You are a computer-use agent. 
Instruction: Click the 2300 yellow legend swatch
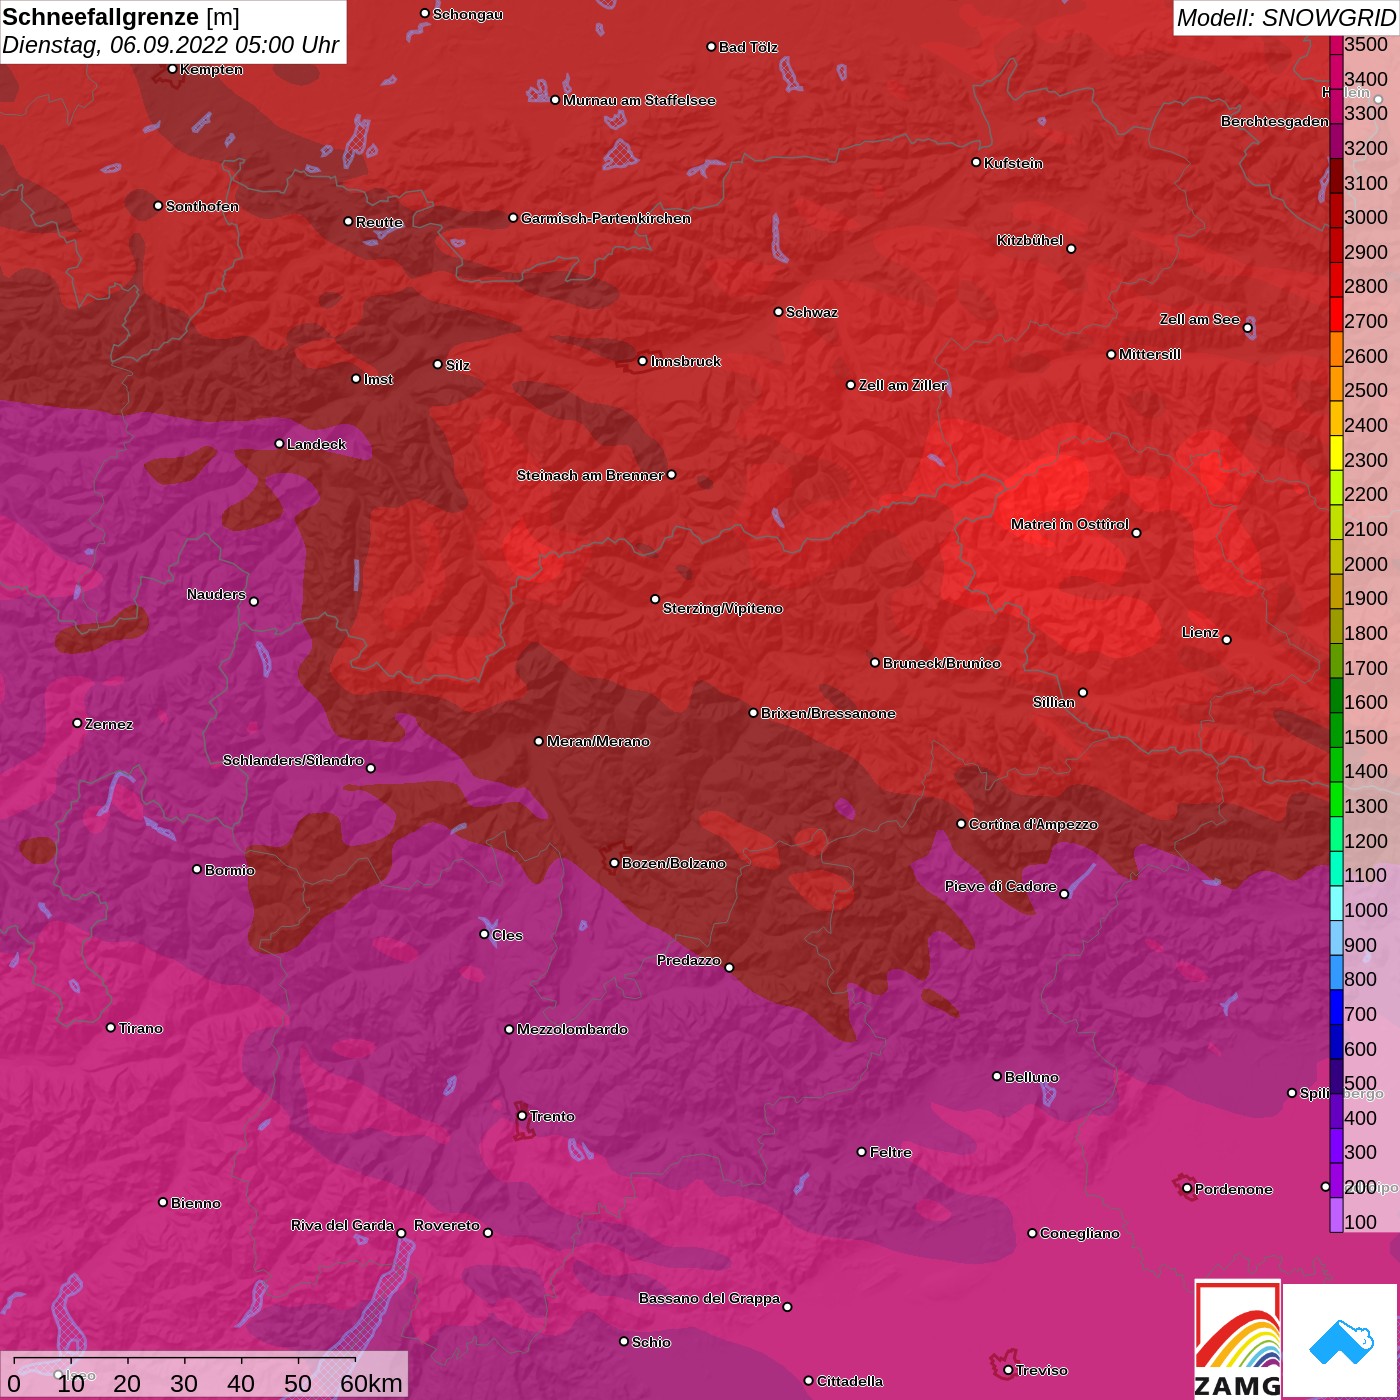tap(1336, 452)
